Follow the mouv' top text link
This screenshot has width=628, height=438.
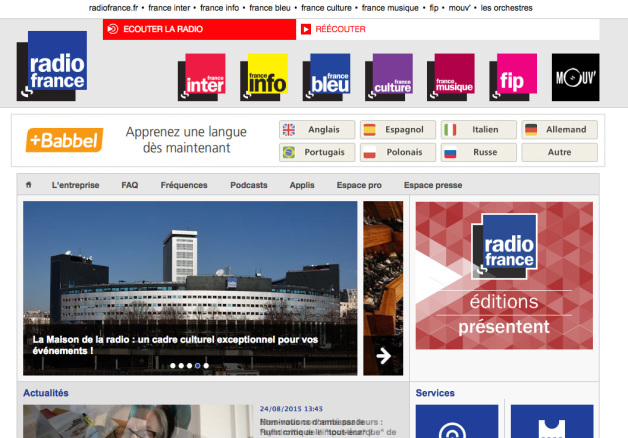pyautogui.click(x=459, y=8)
